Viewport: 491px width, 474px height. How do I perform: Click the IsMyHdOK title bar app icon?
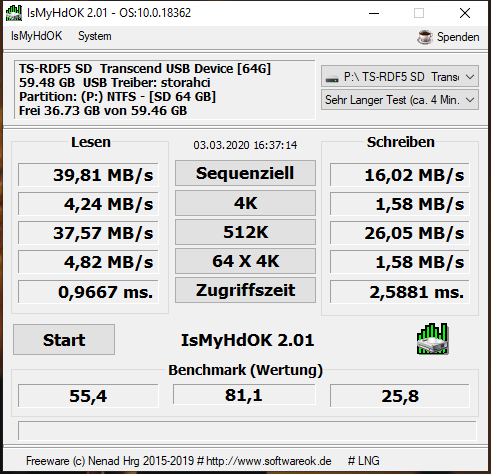(x=14, y=13)
